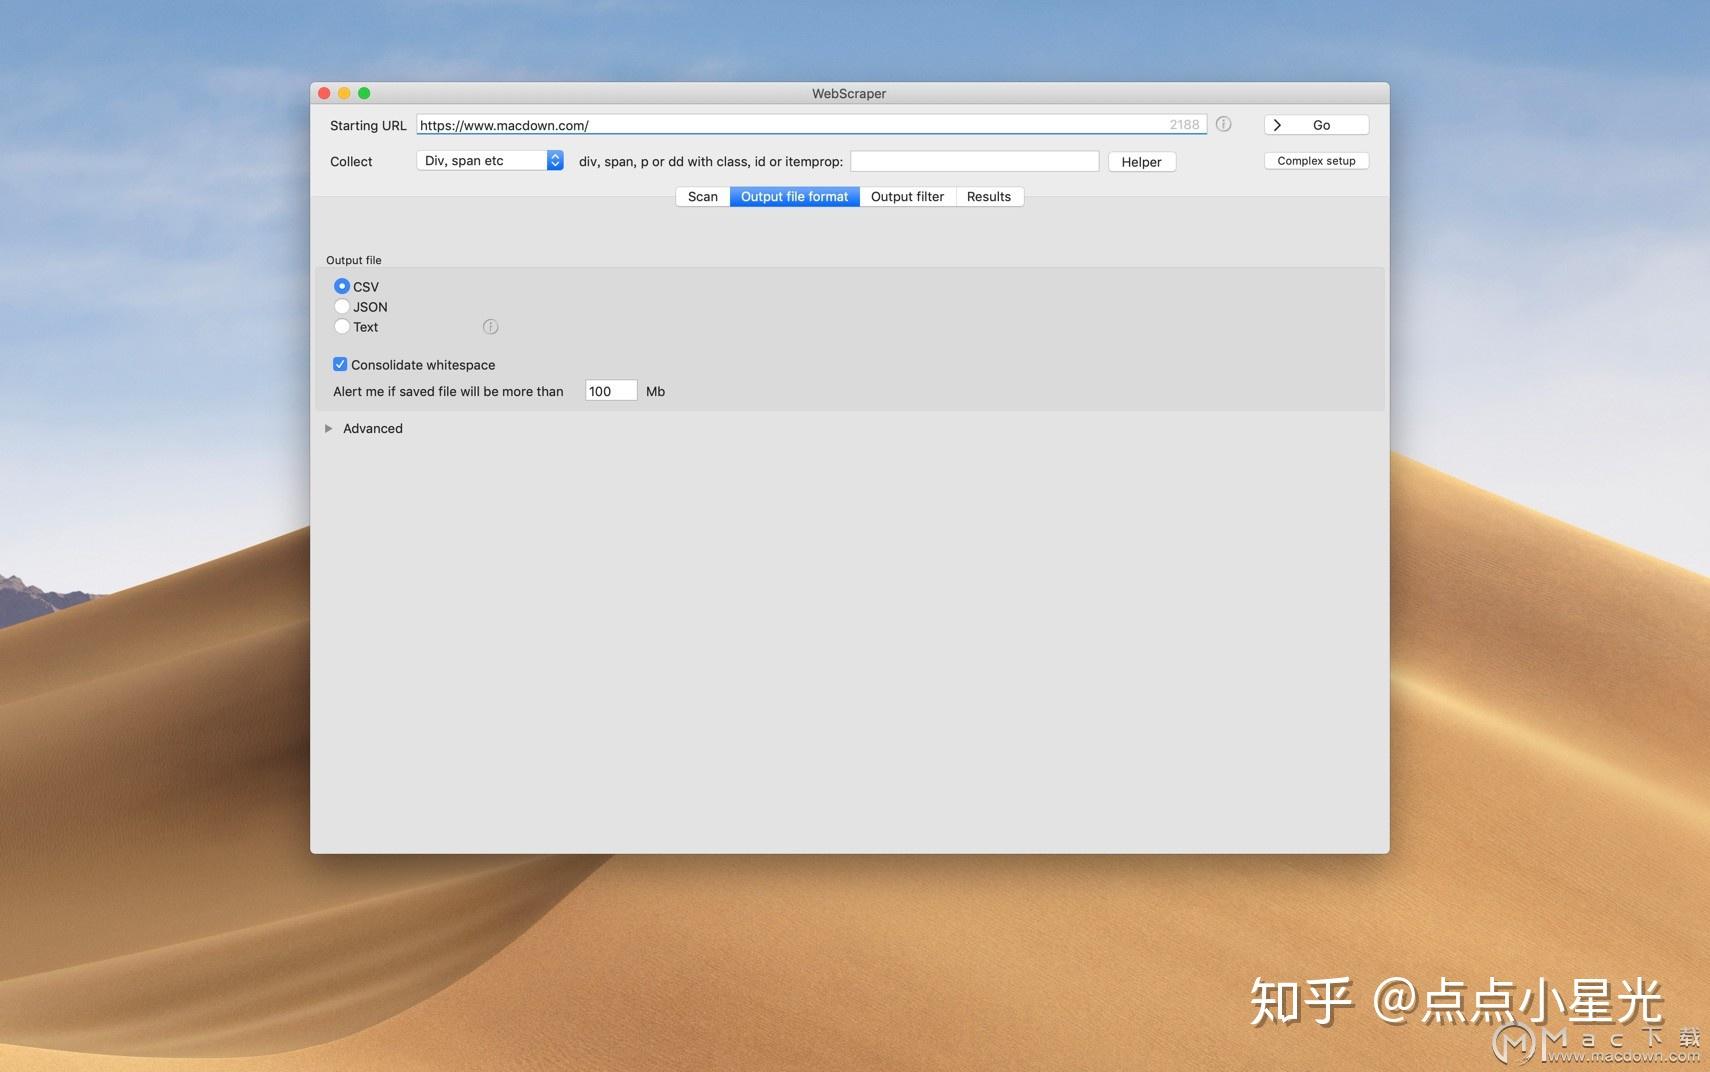Maximize the WebScraper window with green button
1710x1072 pixels.
(364, 93)
